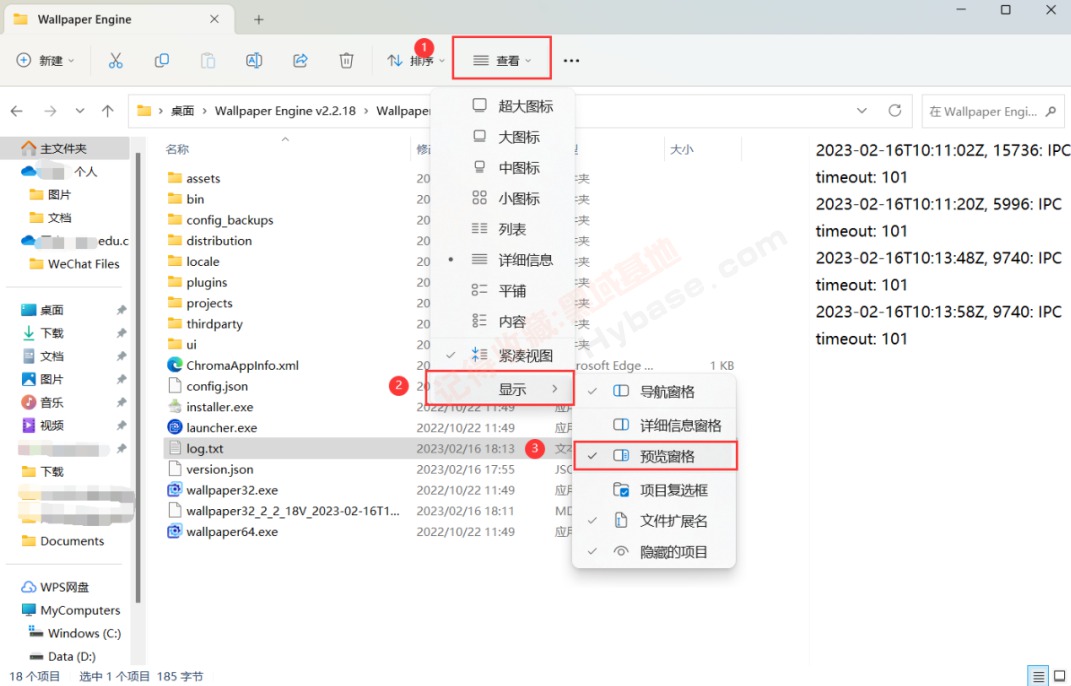1071x686 pixels.
Task: Choose 小图标 small icons
Action: click(503, 198)
